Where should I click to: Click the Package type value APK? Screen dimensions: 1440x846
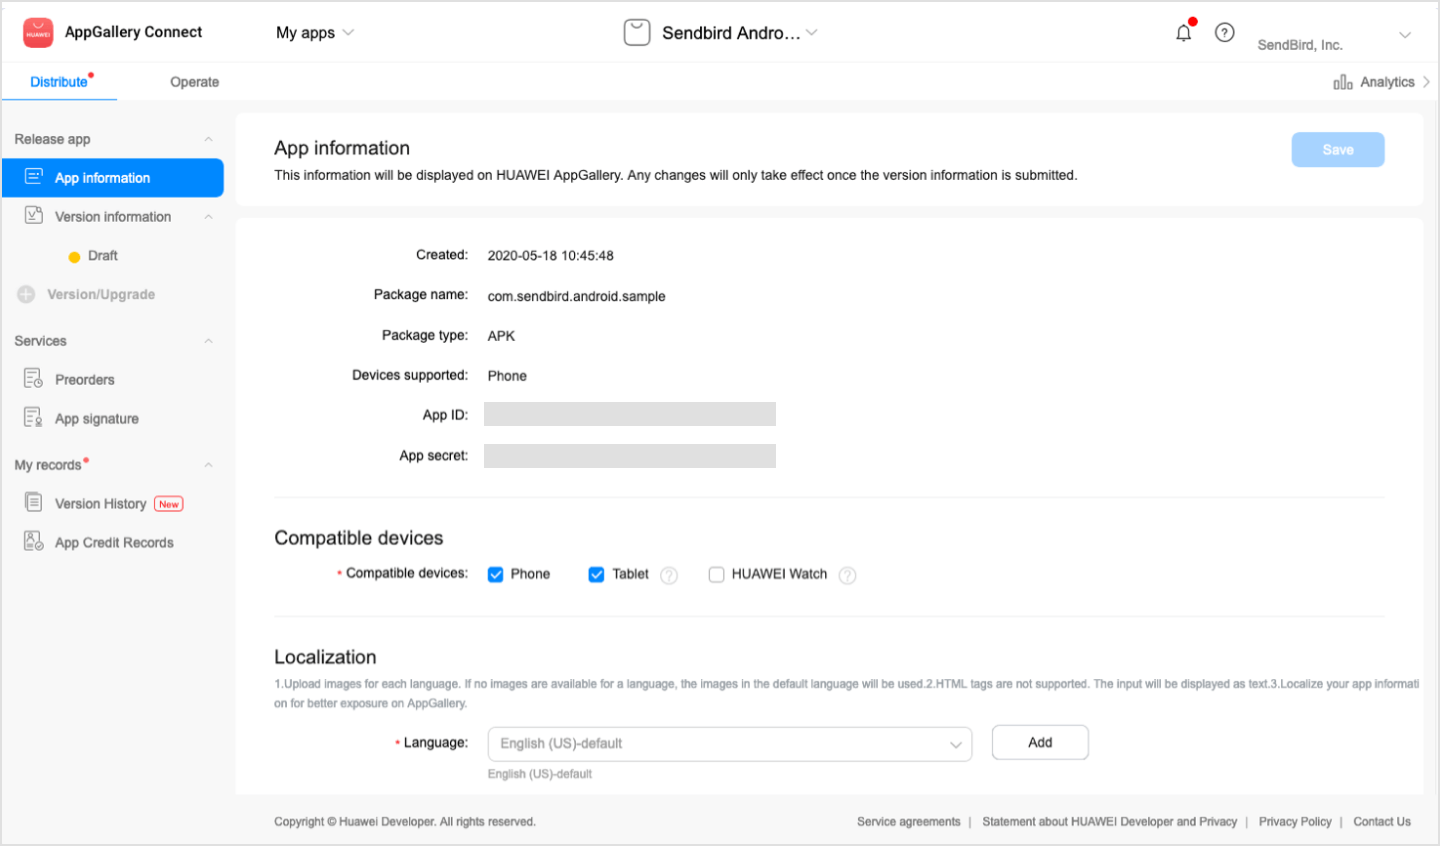501,336
